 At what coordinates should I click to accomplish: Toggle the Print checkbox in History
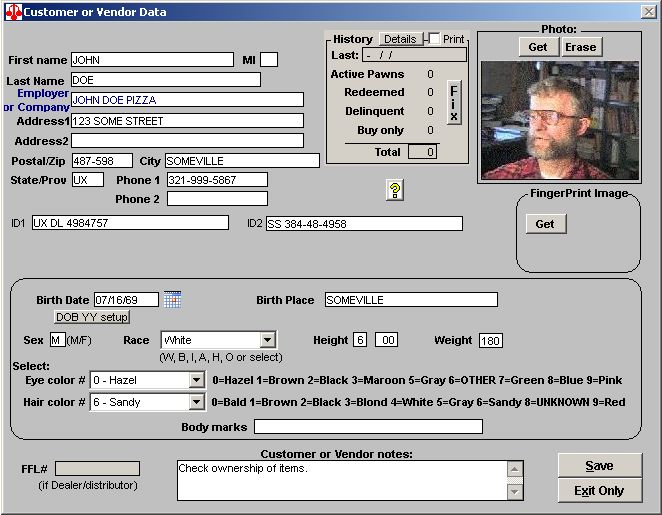(x=434, y=39)
